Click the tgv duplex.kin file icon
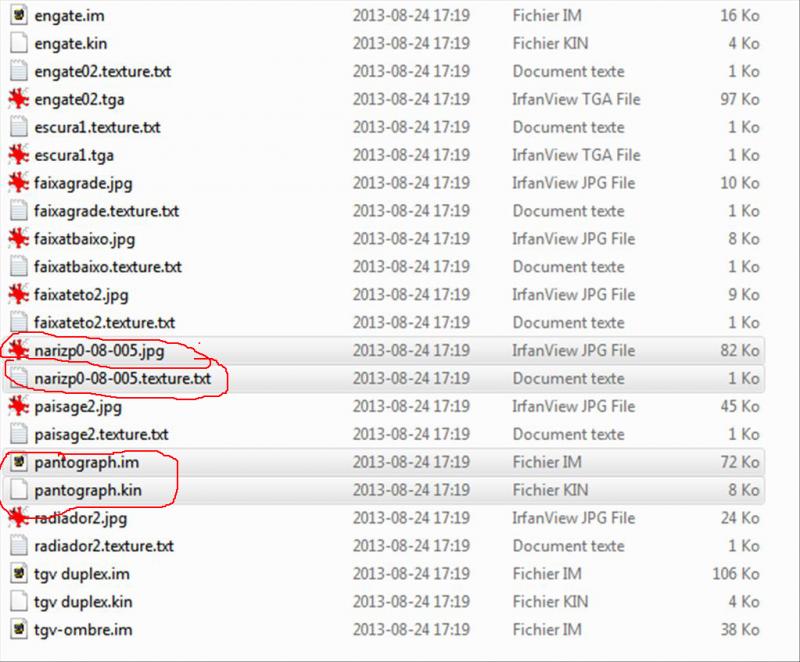Screen dimensions: 800x662 (18, 601)
